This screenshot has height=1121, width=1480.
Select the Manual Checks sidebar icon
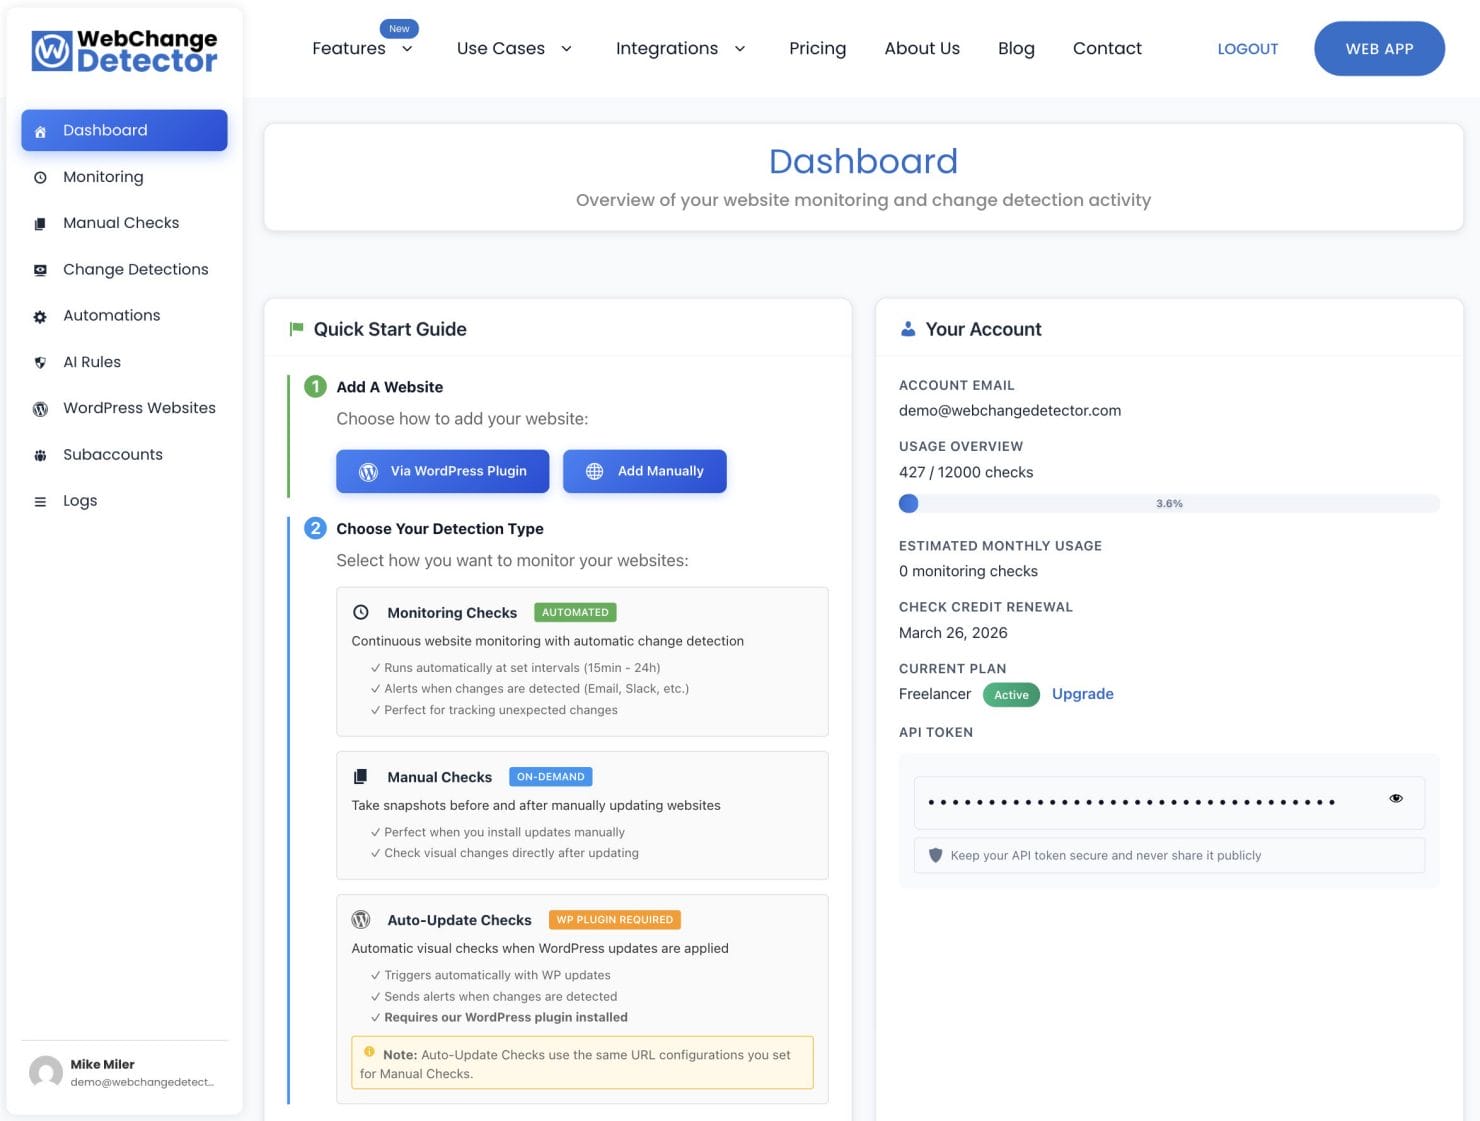(x=40, y=223)
